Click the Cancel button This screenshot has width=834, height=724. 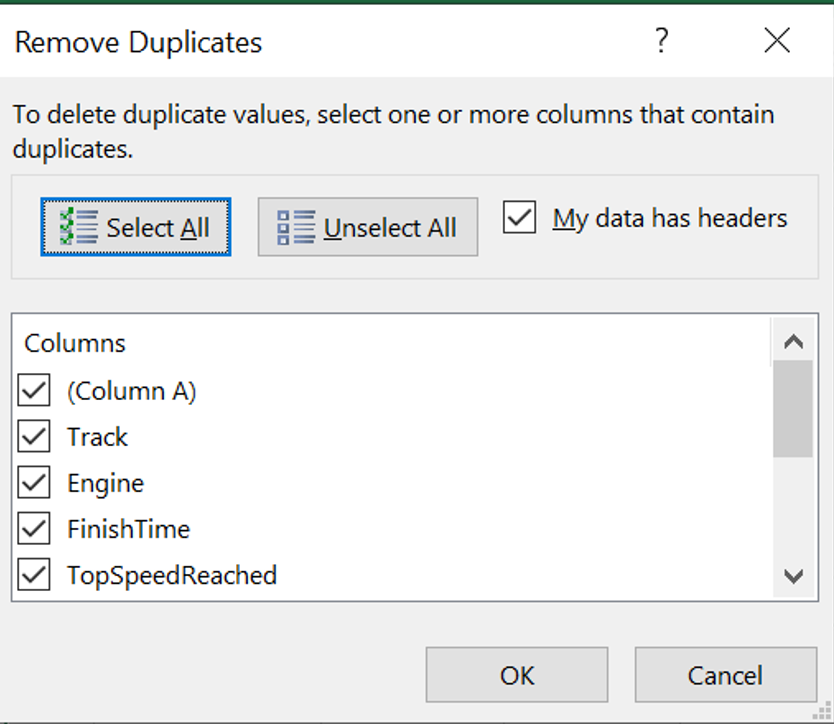click(x=725, y=675)
